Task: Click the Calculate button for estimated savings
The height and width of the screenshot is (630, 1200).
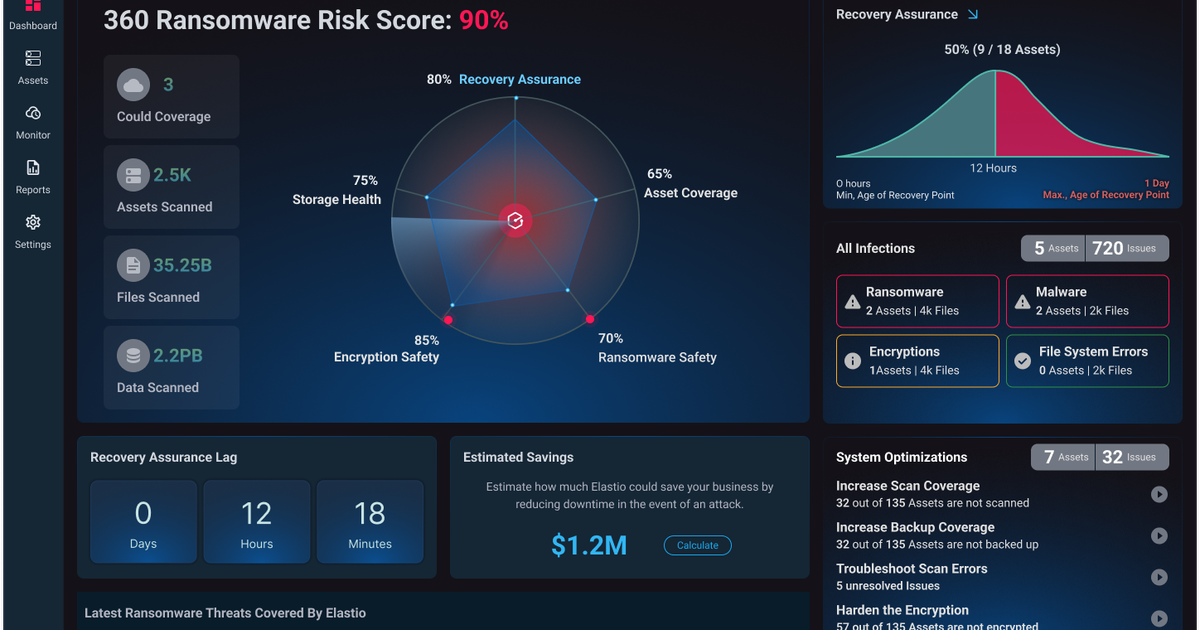Action: 697,545
